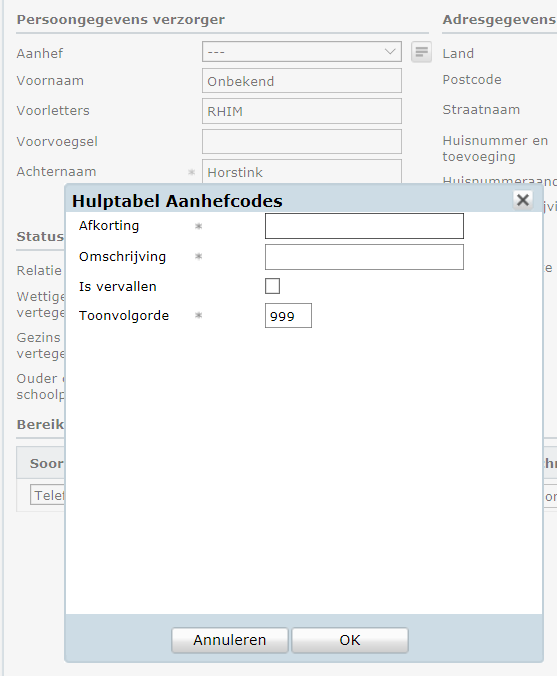Click the Voornaam field containing Onbekend
557x676 pixels.
[x=302, y=81]
